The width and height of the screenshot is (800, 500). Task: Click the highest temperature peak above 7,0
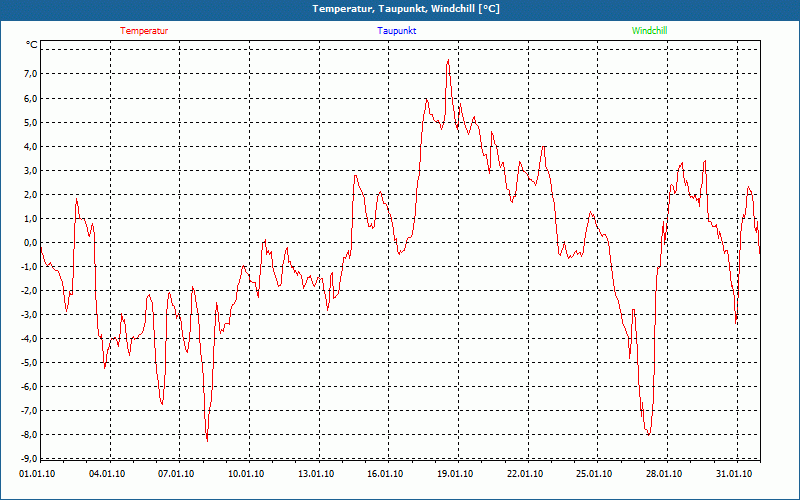tap(448, 60)
